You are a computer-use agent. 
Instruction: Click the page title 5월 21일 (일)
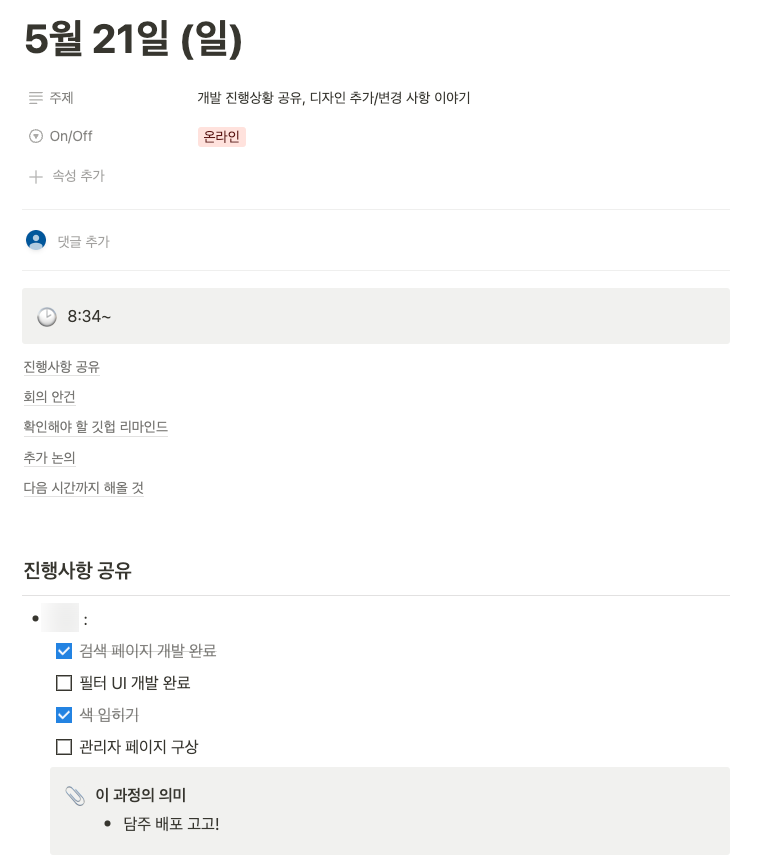[133, 40]
